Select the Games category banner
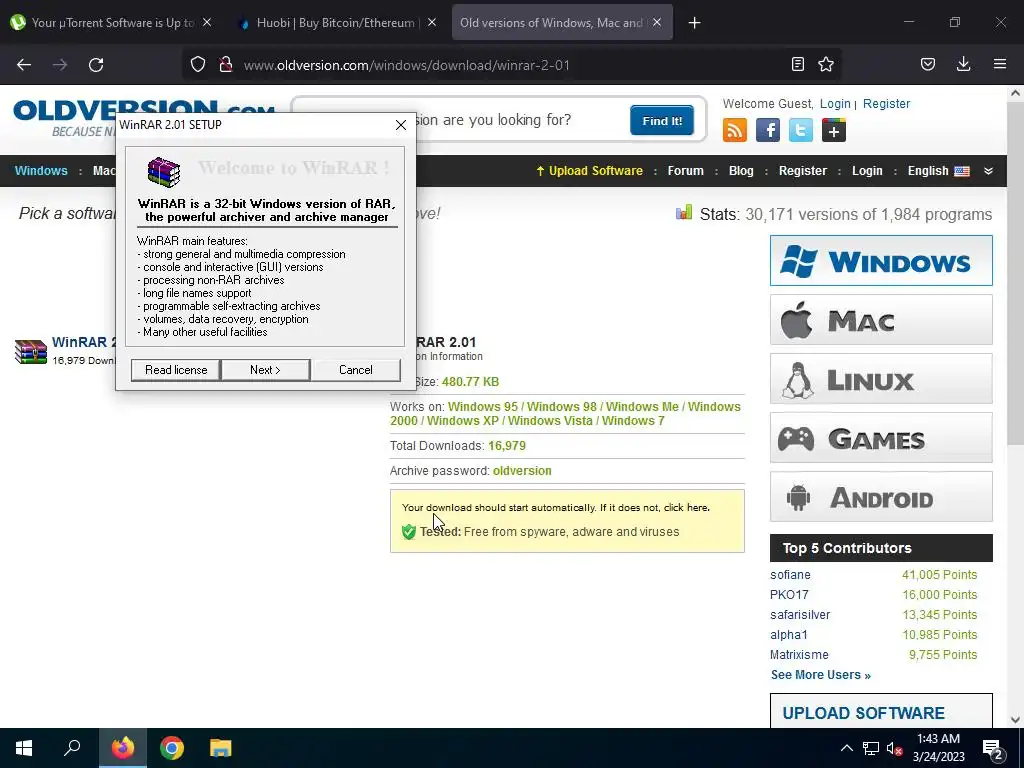The height and width of the screenshot is (768, 1024). (x=881, y=438)
